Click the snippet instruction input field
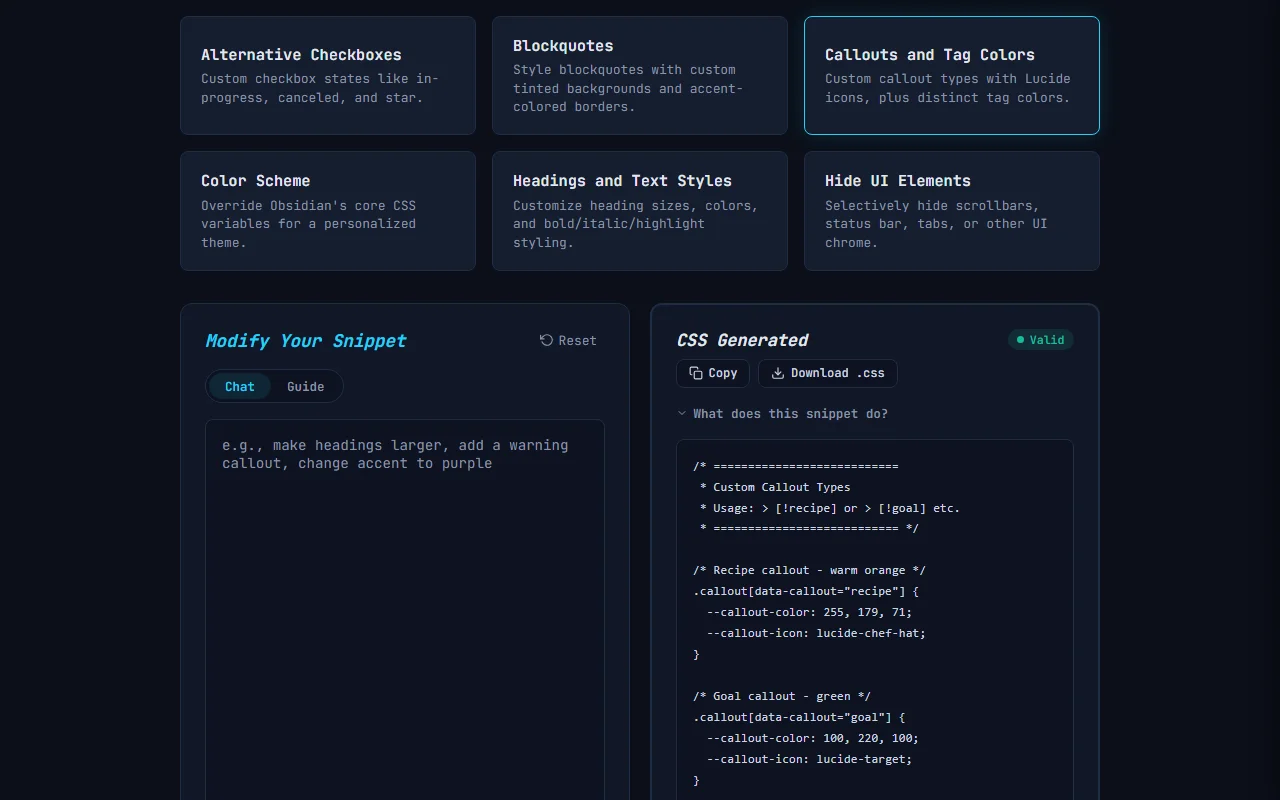Image resolution: width=1280 pixels, height=800 pixels. (x=404, y=550)
